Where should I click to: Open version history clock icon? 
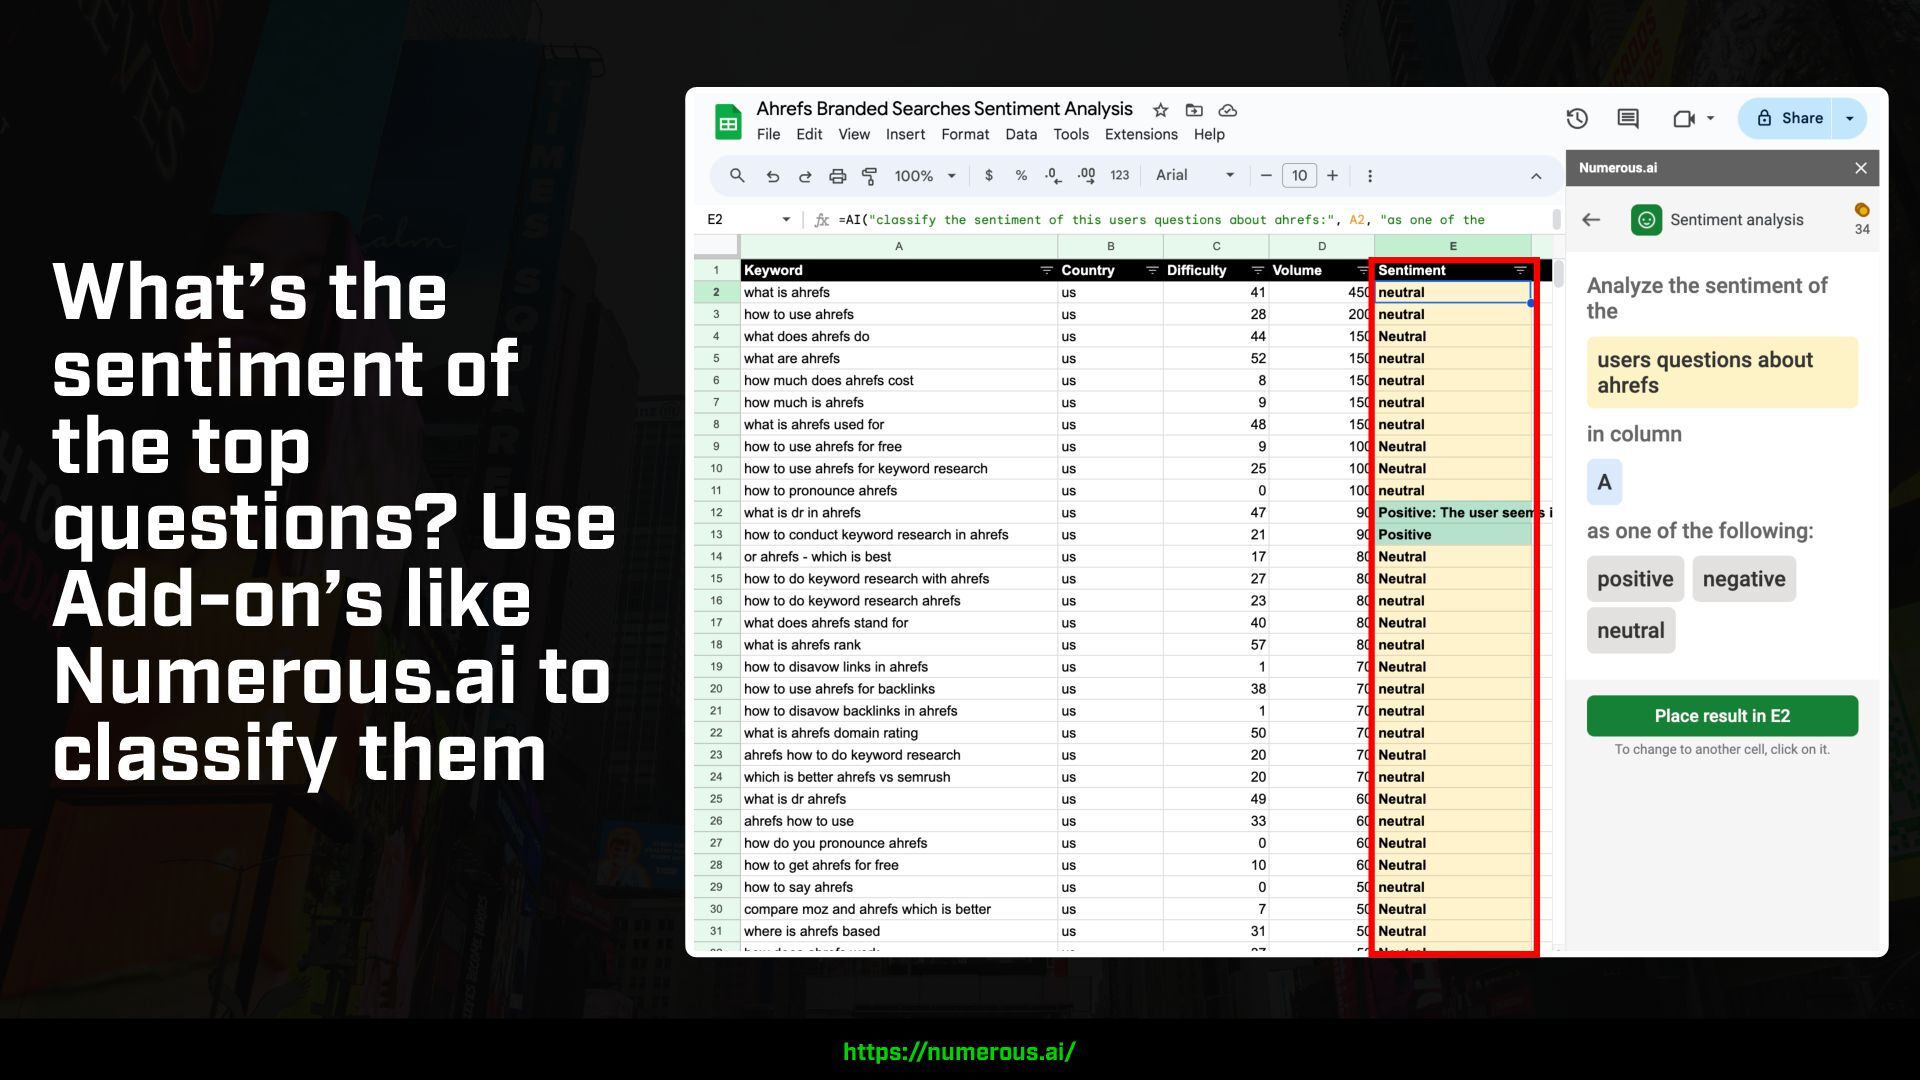[1577, 119]
